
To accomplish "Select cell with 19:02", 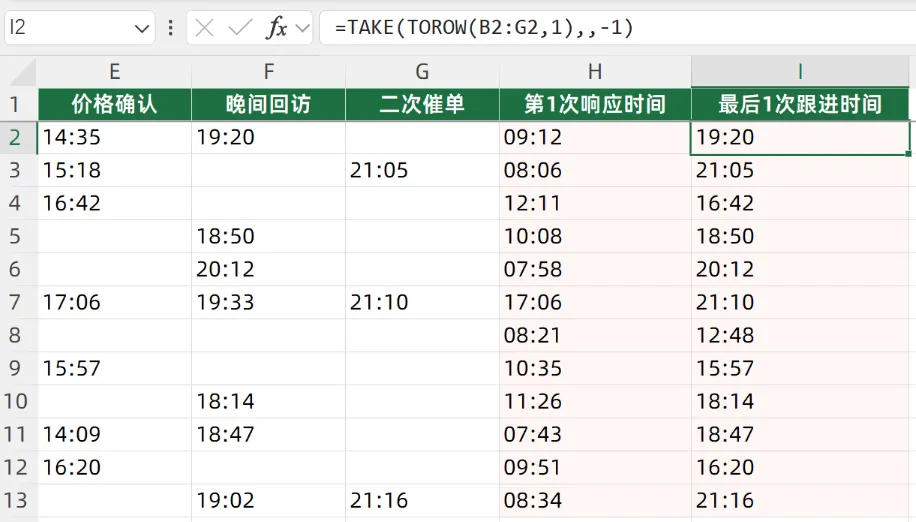I will (268, 501).
